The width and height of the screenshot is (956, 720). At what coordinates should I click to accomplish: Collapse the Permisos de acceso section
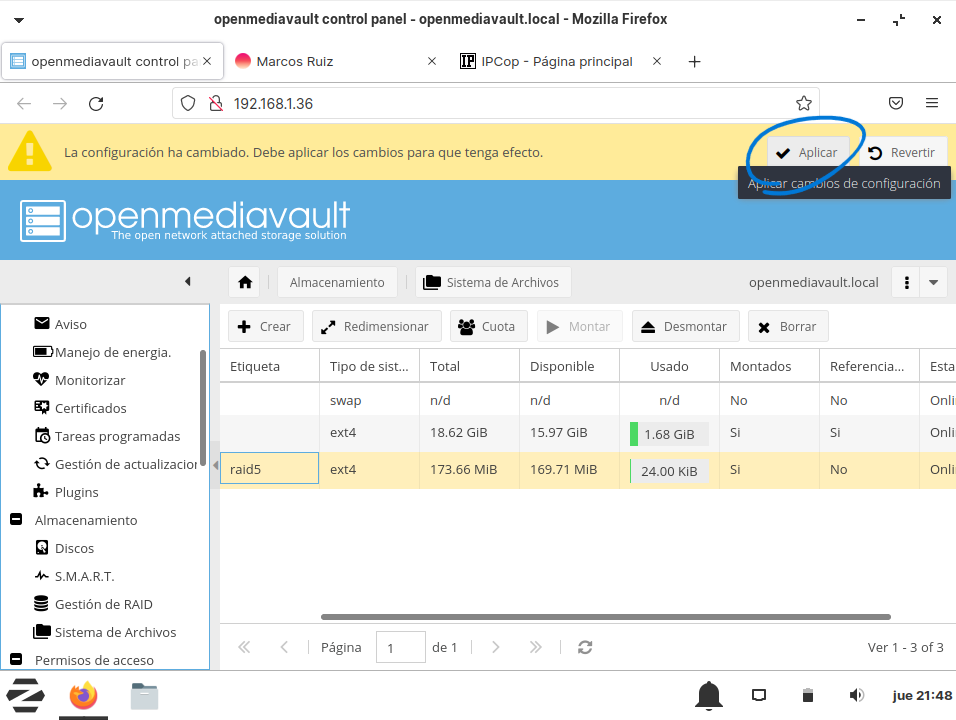pyautogui.click(x=16, y=660)
